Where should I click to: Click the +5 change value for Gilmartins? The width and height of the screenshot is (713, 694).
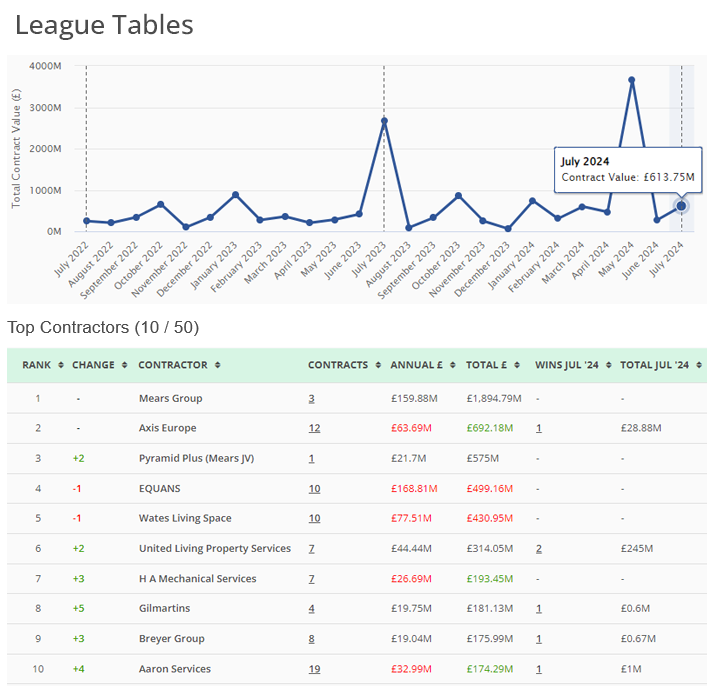click(x=78, y=609)
